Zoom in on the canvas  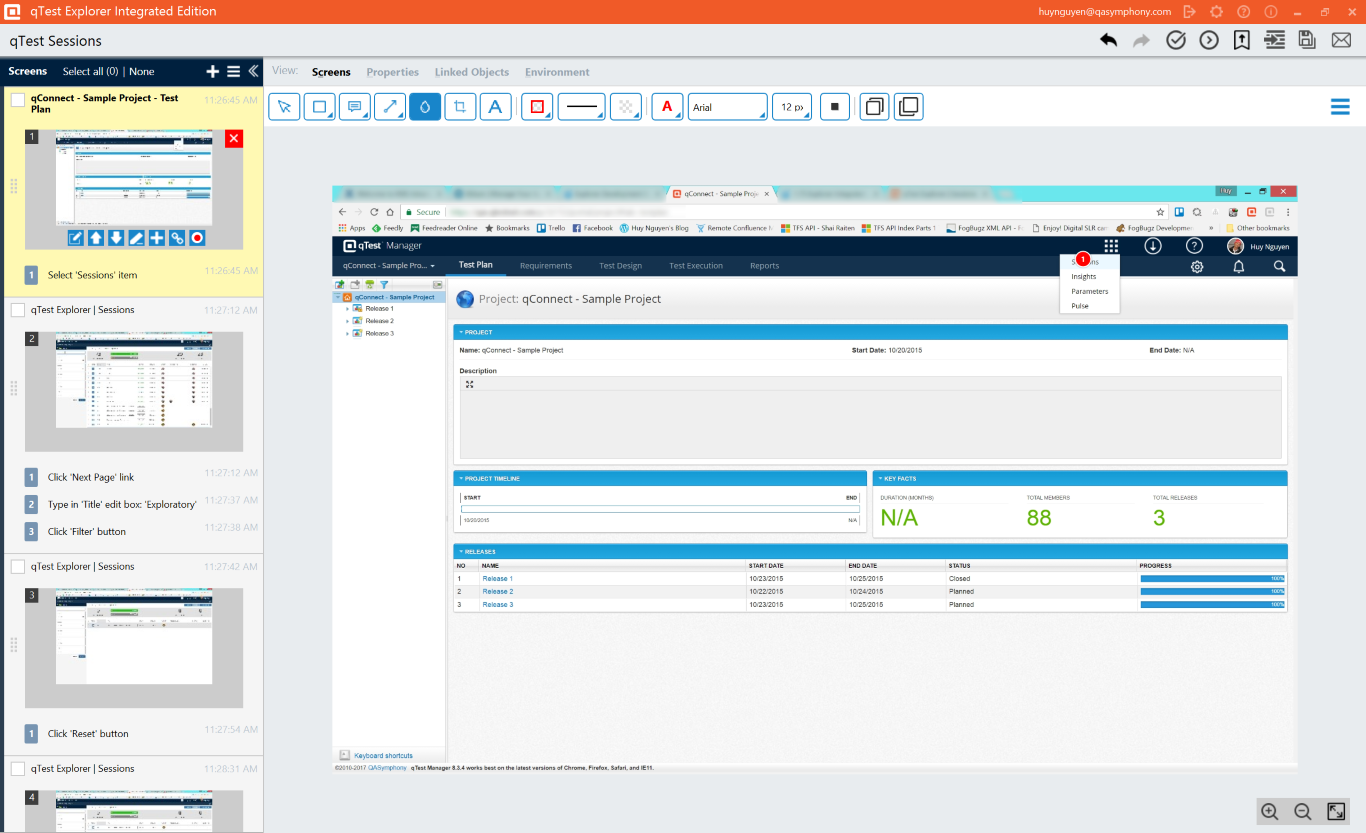(1270, 811)
